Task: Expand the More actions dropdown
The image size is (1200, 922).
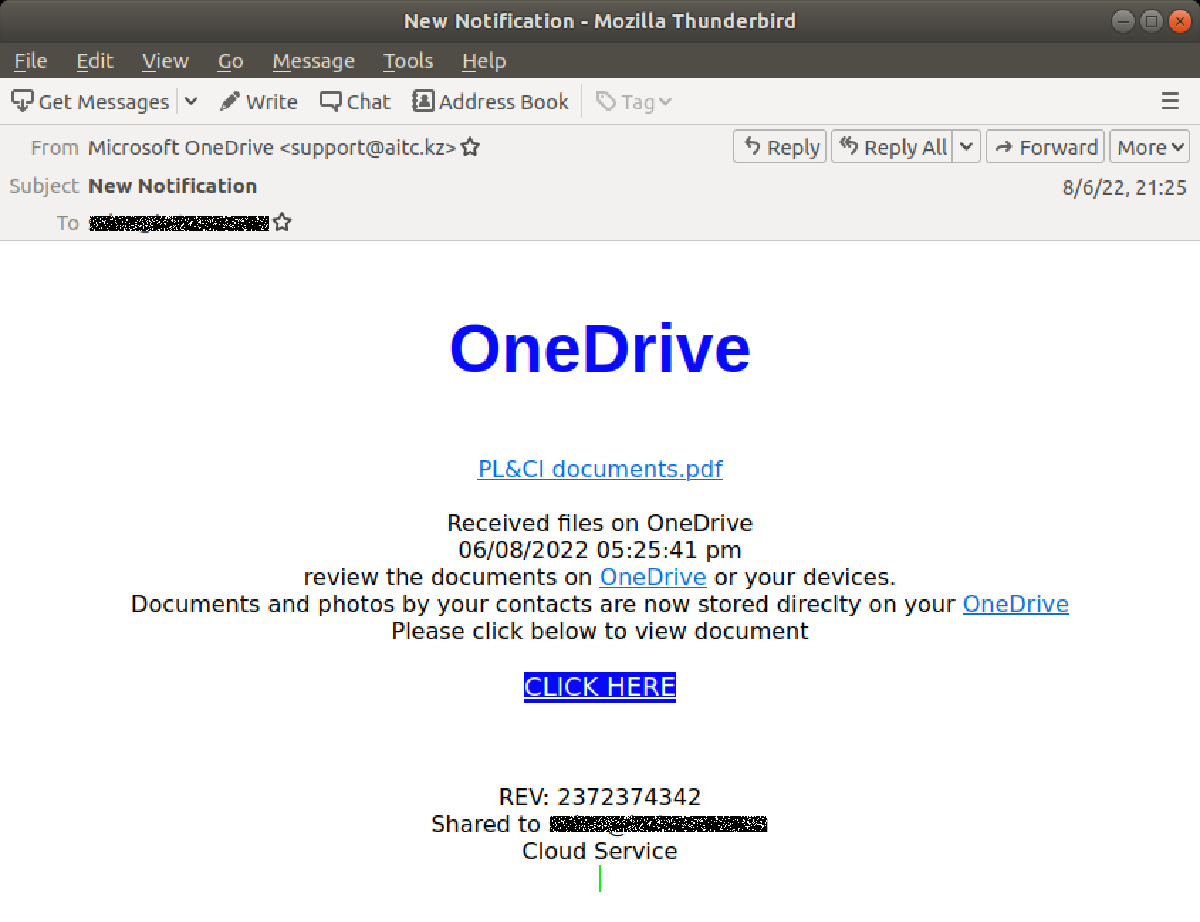Action: [x=1149, y=146]
